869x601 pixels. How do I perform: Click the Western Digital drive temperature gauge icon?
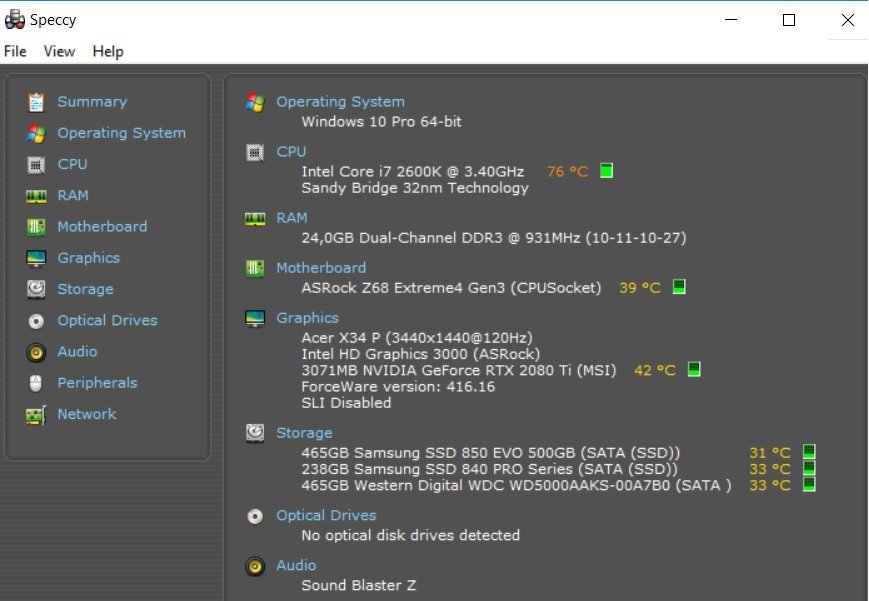[809, 484]
